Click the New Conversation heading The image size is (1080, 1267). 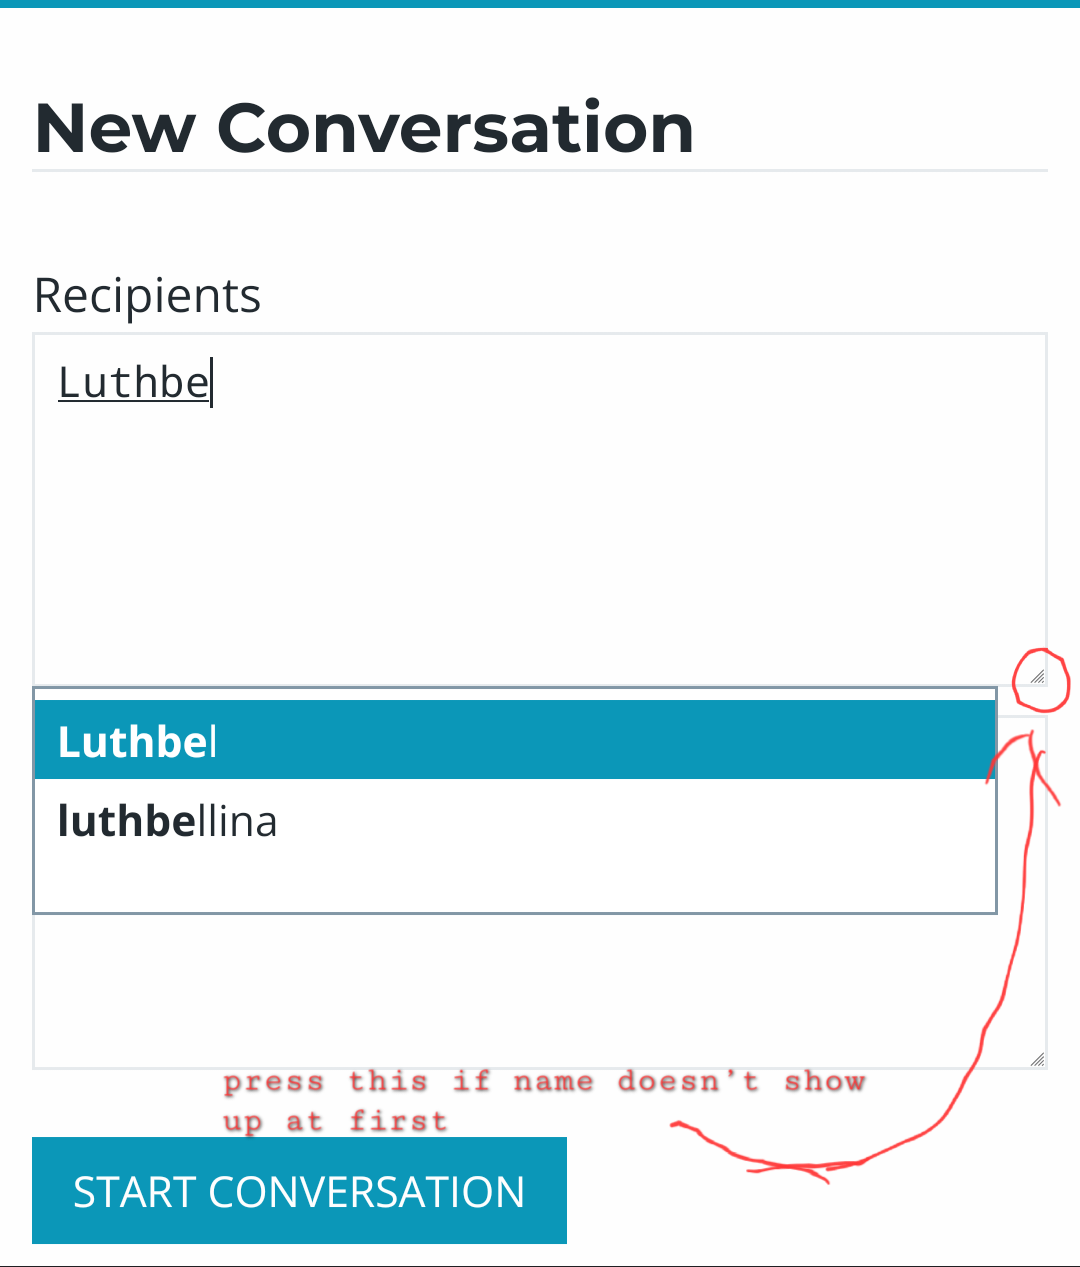click(x=364, y=128)
